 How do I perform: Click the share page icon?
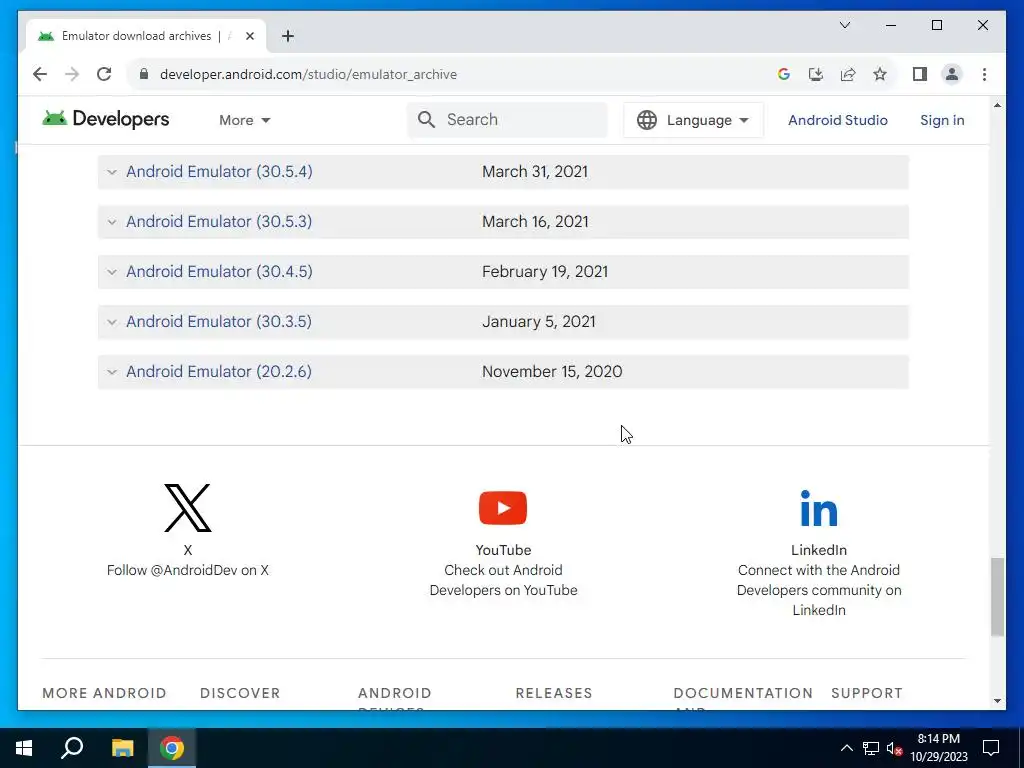coord(848,74)
